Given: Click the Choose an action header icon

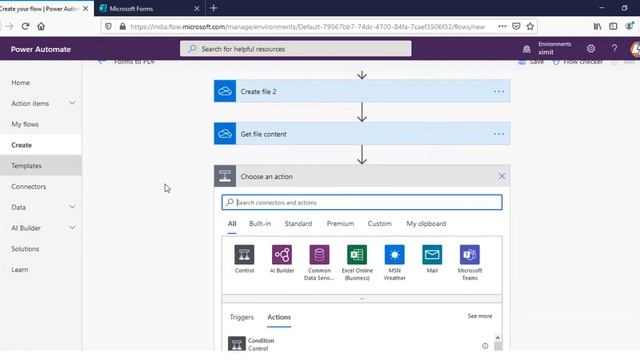Looking at the screenshot, I should (225, 176).
